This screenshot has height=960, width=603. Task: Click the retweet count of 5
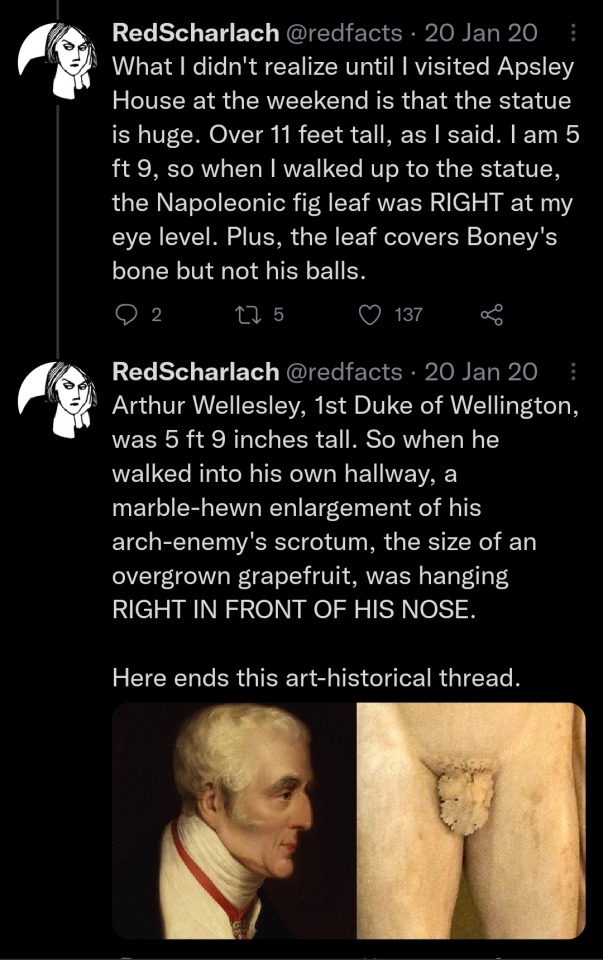tap(279, 315)
